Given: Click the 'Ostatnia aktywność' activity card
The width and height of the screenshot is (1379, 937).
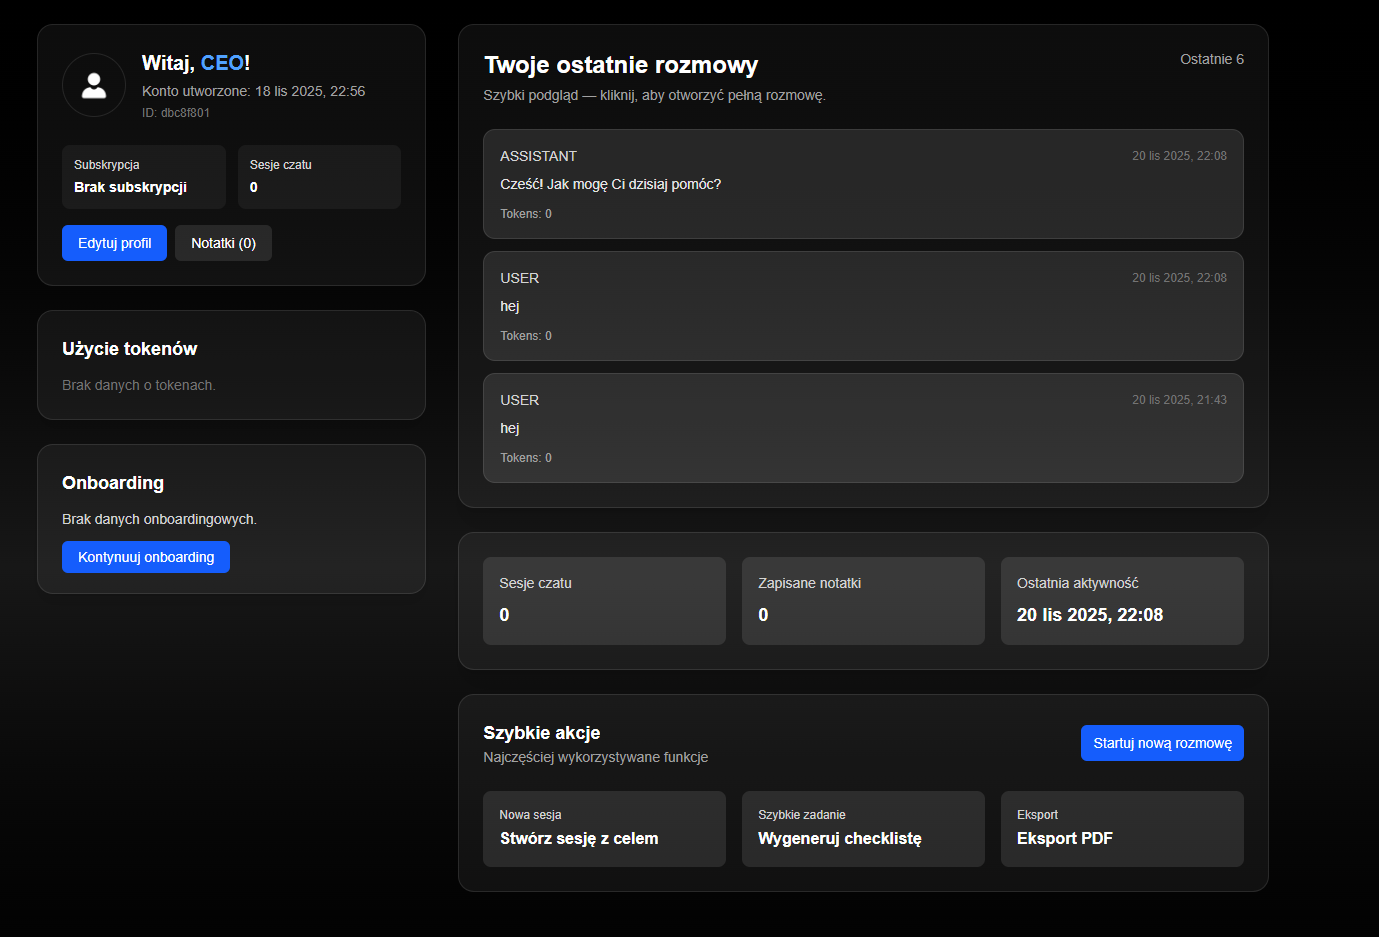Looking at the screenshot, I should (1121, 600).
